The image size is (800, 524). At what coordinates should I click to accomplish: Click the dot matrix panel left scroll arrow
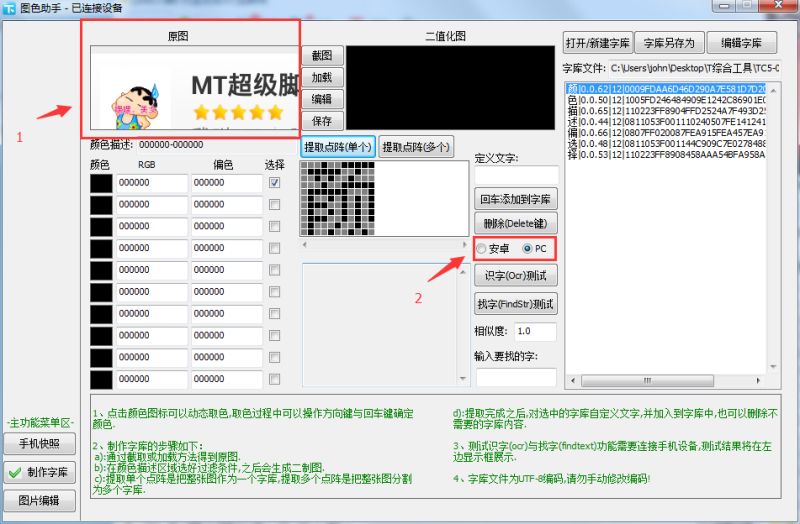[305, 245]
